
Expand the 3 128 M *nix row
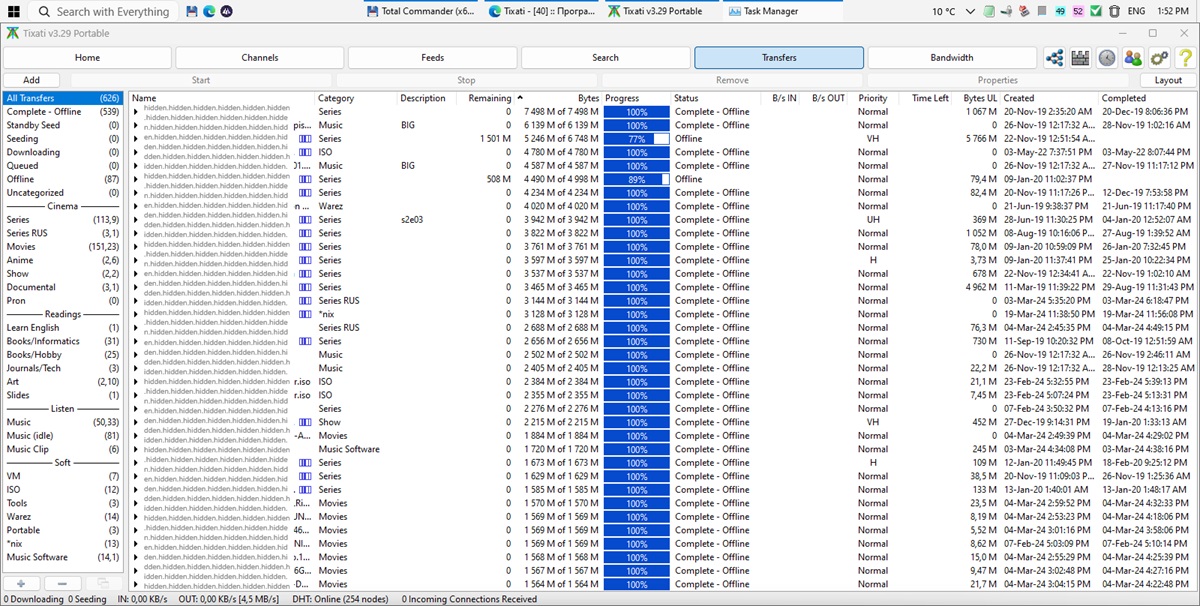click(x=136, y=314)
